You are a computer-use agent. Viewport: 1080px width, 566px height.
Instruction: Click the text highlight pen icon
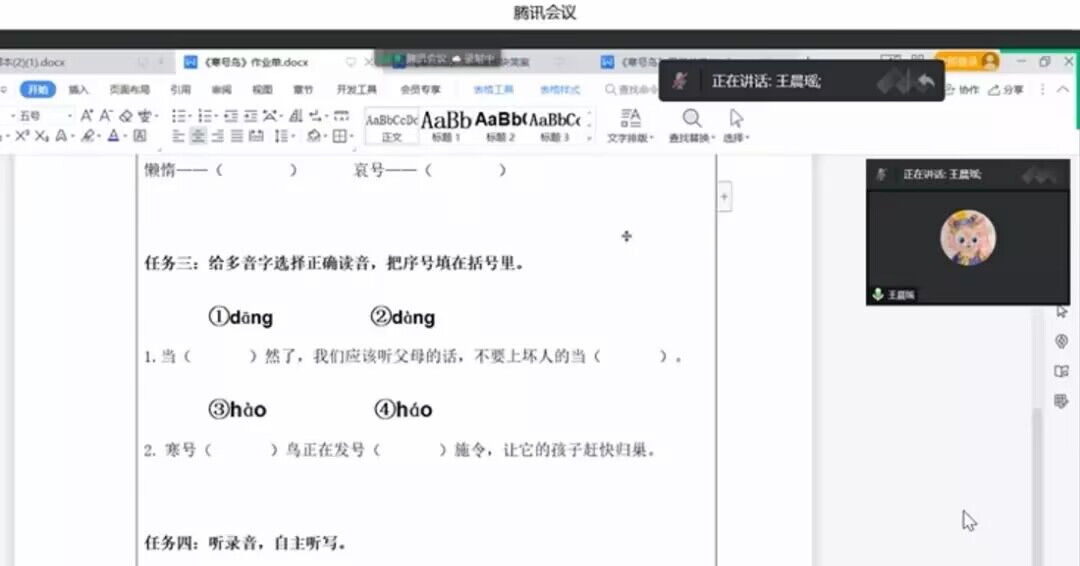point(89,136)
